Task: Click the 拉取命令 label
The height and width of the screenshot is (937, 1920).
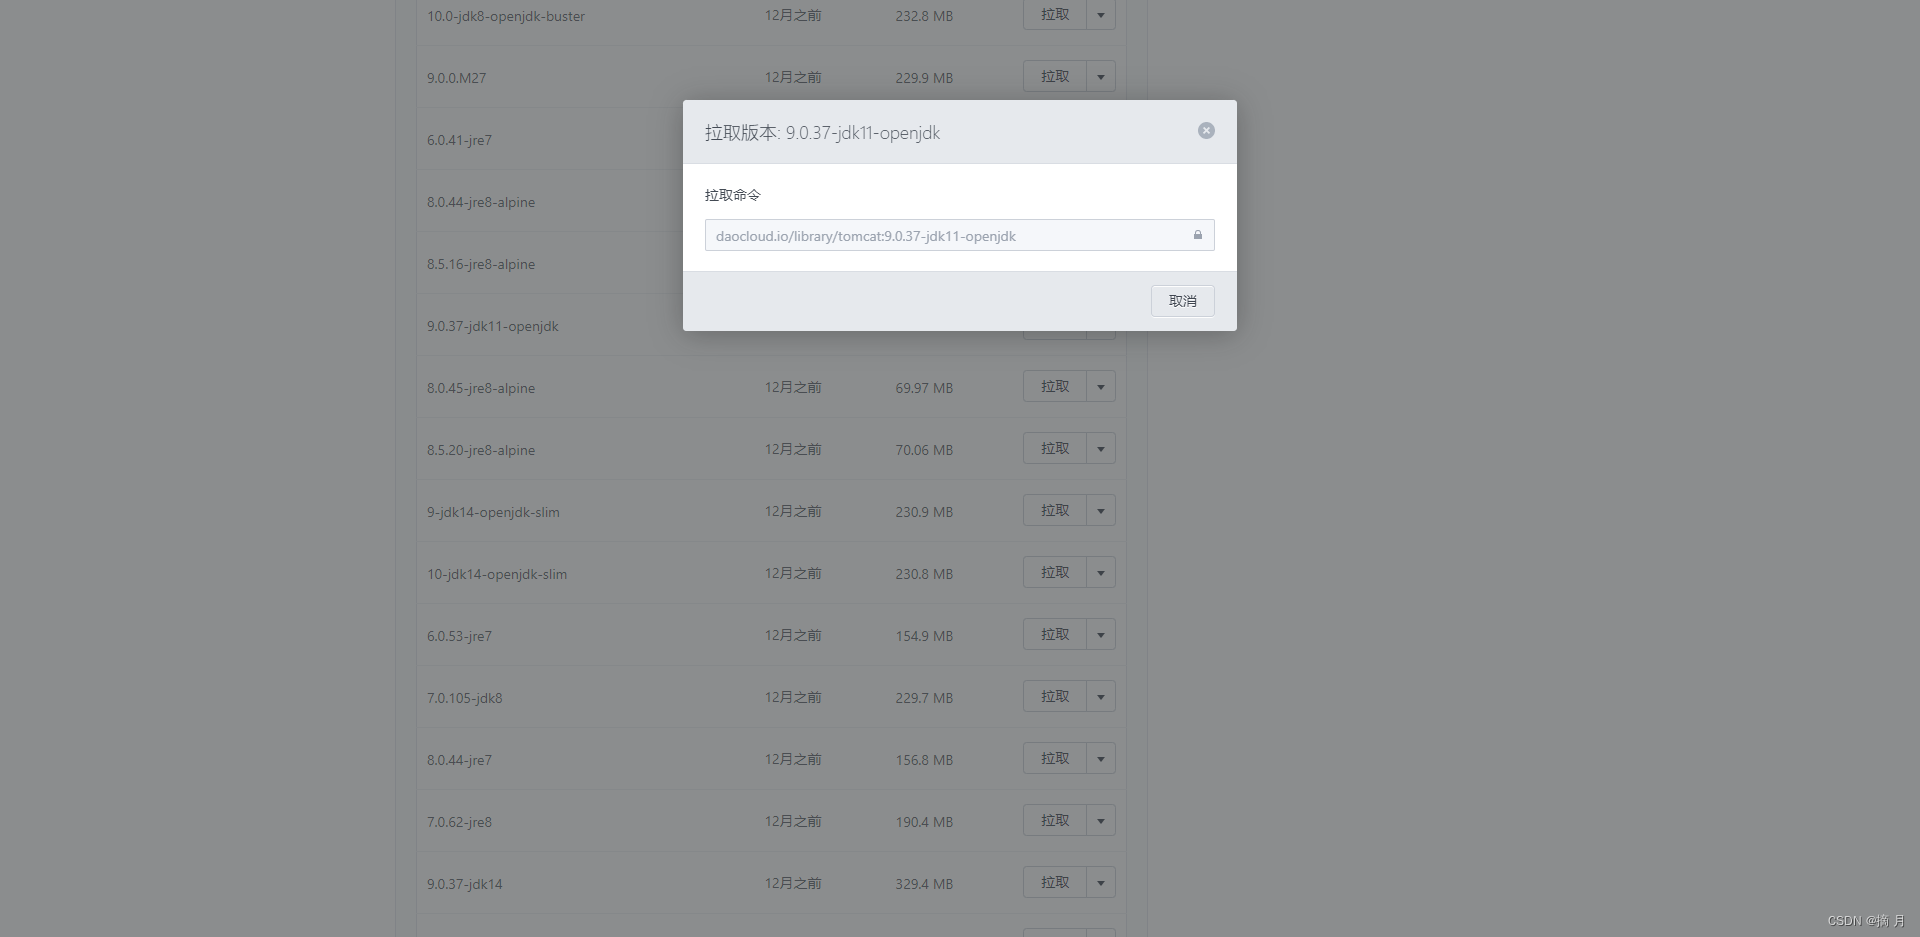Action: coord(732,195)
